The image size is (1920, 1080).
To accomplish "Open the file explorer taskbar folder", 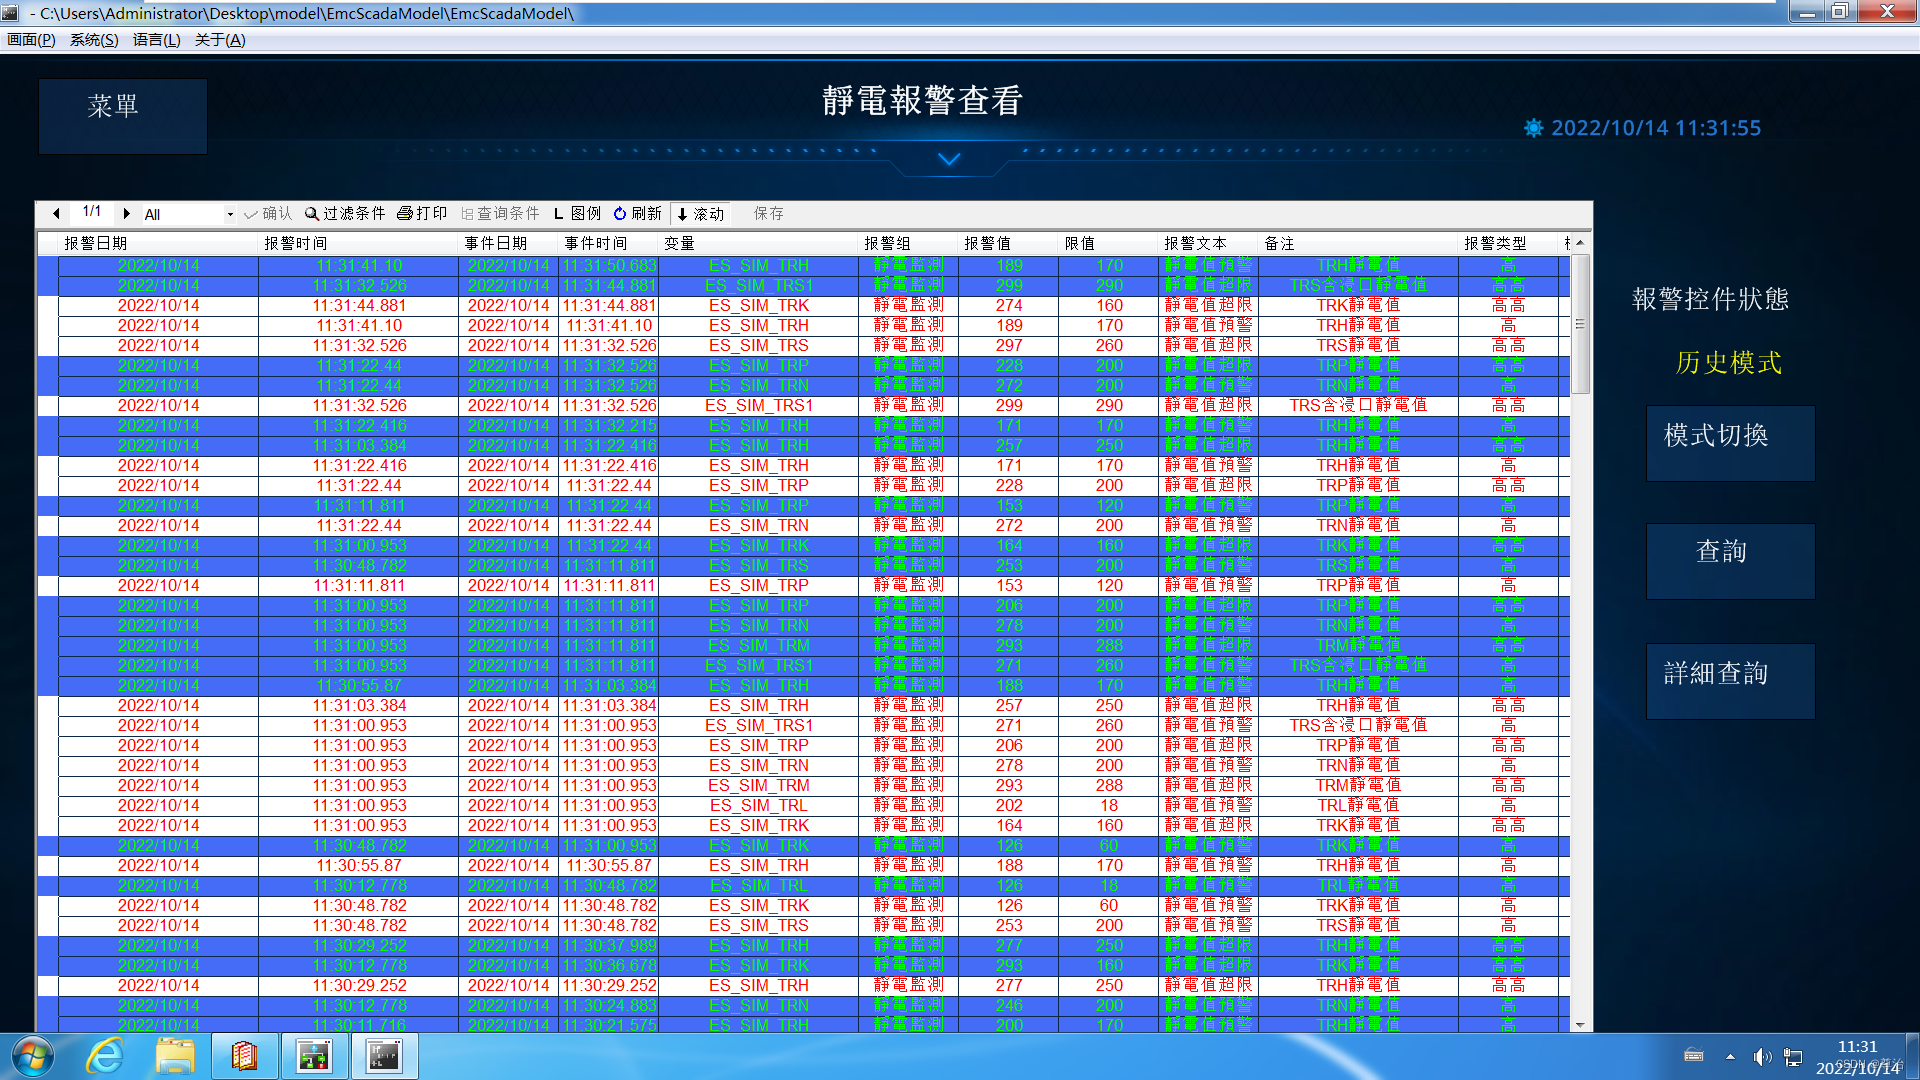I will [175, 1056].
